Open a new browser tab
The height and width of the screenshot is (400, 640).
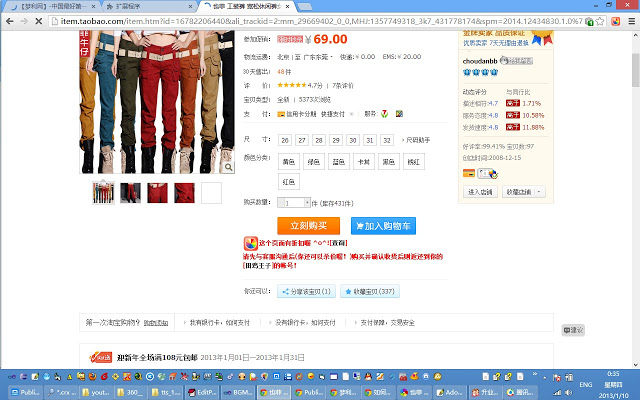pos(304,7)
